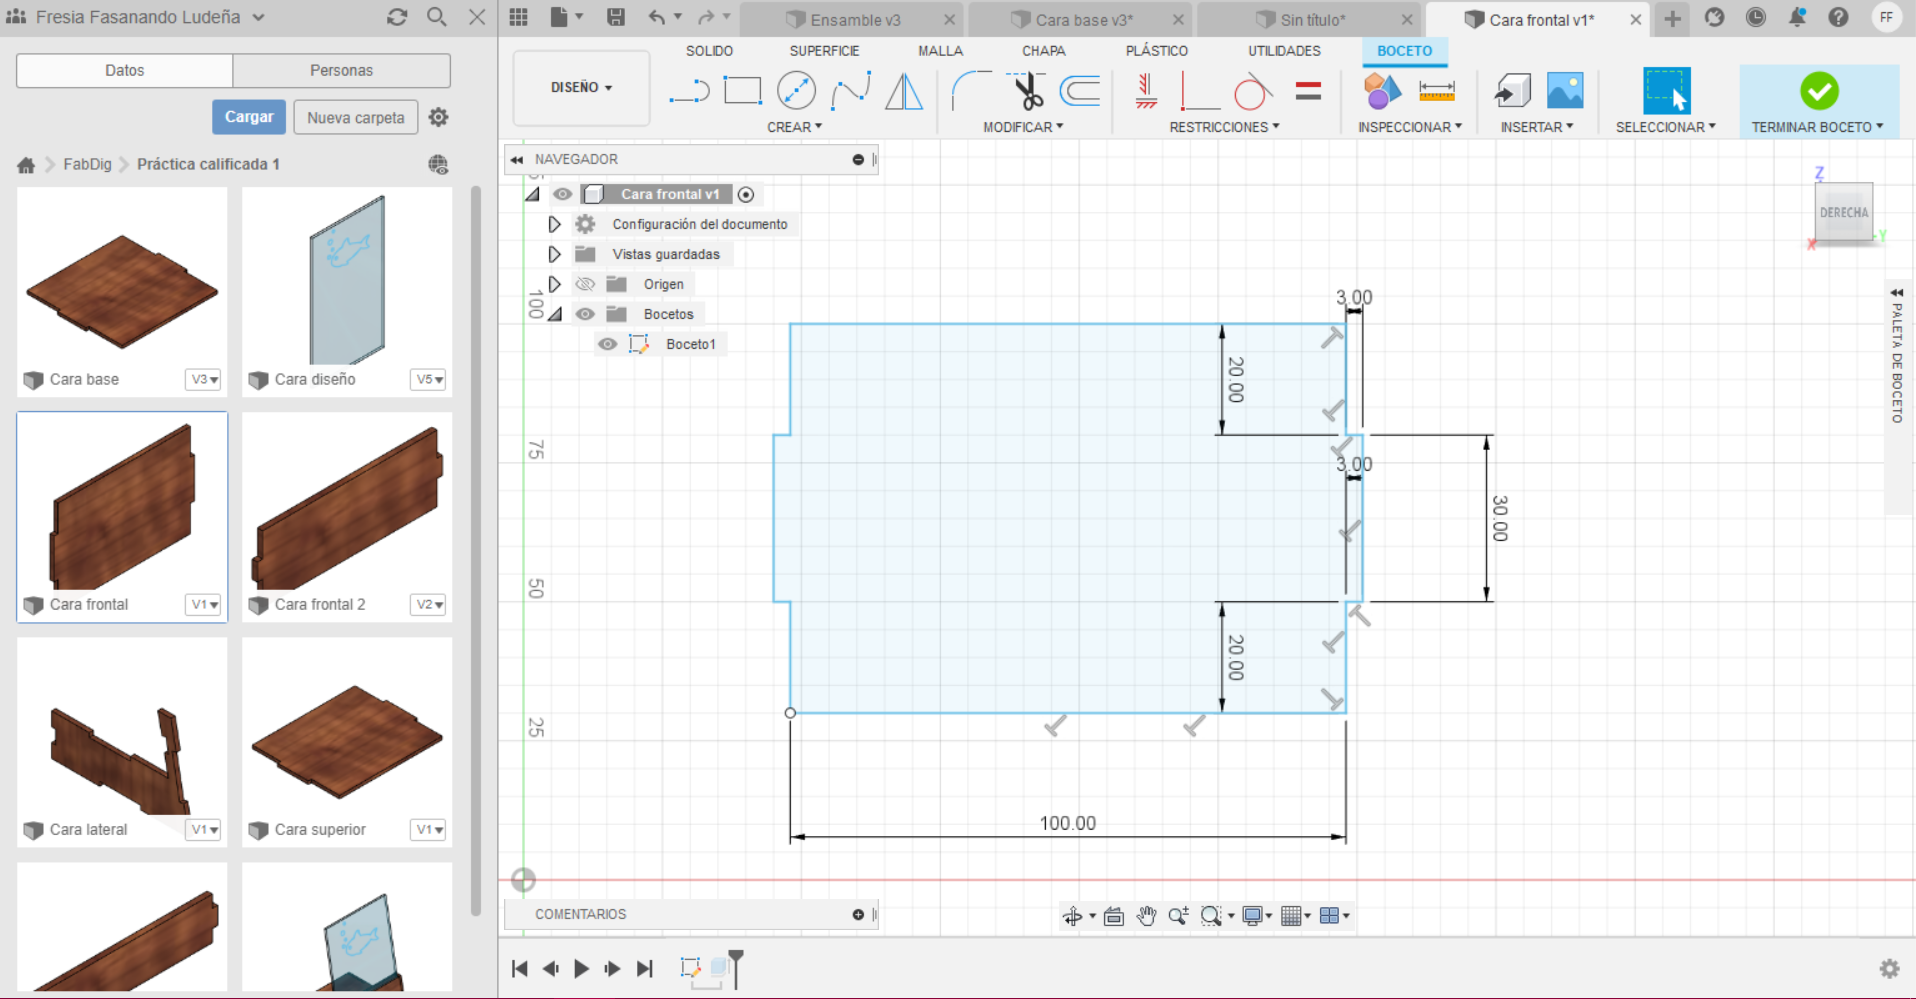Image resolution: width=1916 pixels, height=999 pixels.
Task: Click the Cargar button
Action: click(x=249, y=117)
